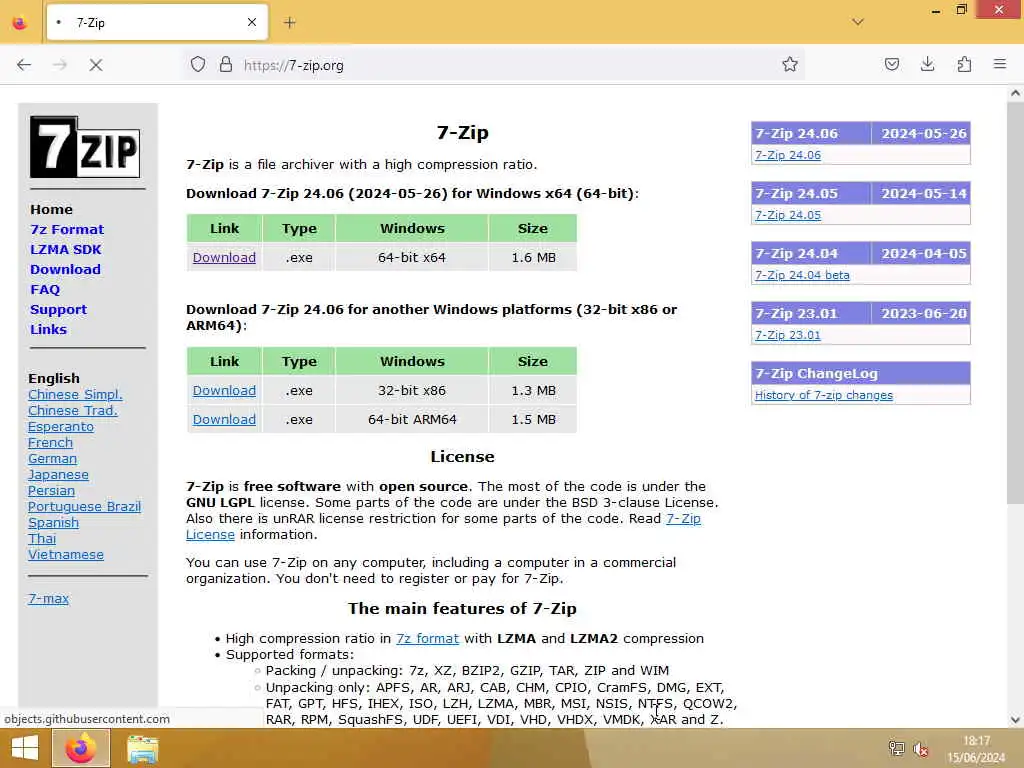Open the 7-Zip 24.06 news link
Viewport: 1024px width, 768px height.
pyautogui.click(x=788, y=155)
